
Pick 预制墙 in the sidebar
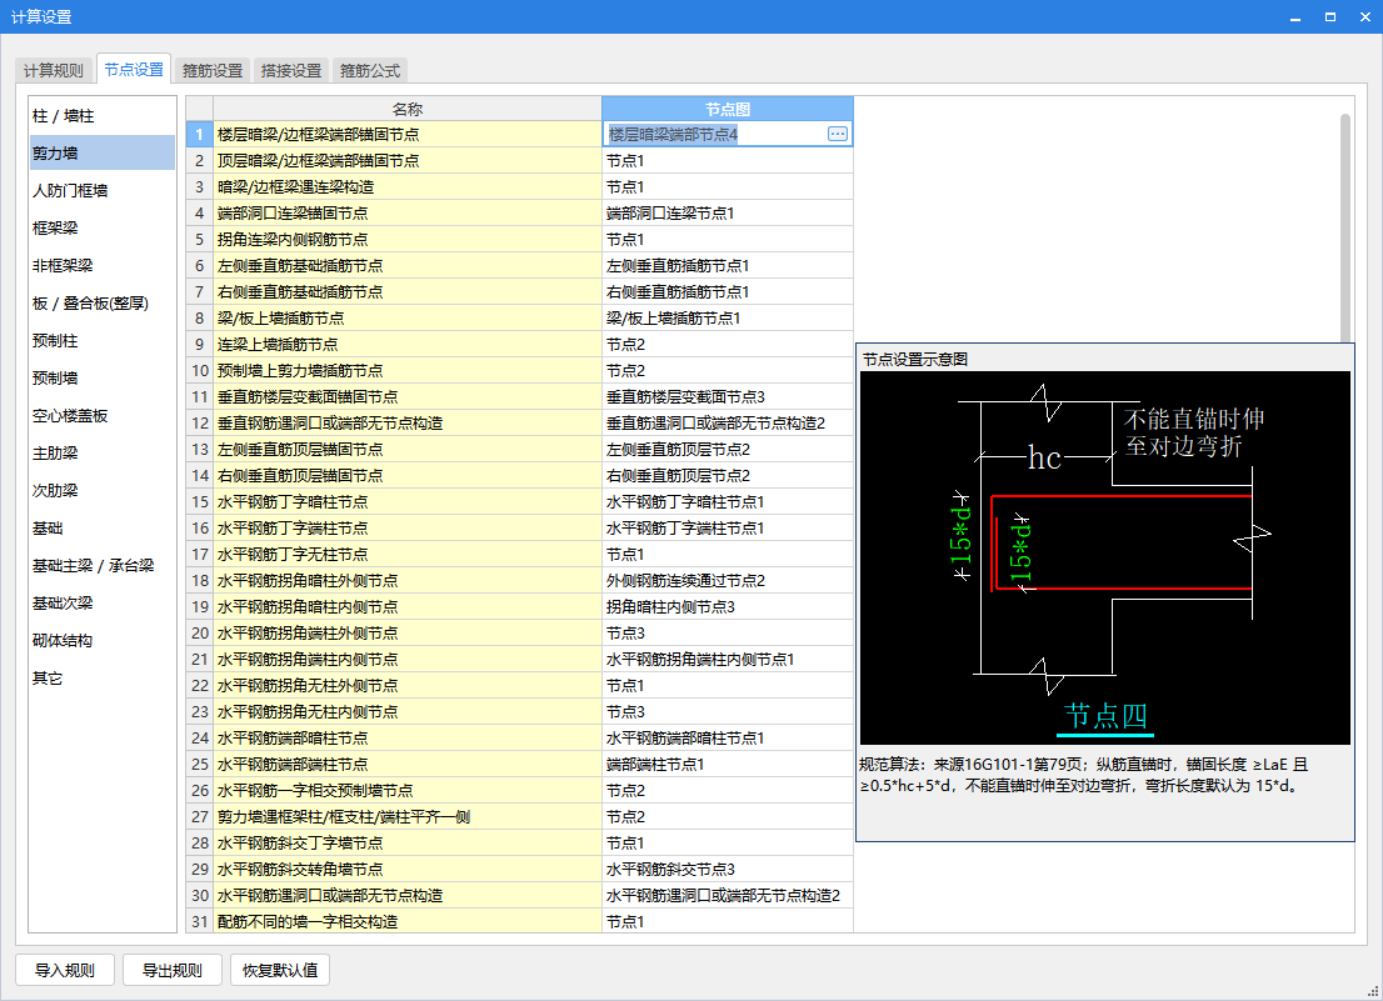point(102,378)
